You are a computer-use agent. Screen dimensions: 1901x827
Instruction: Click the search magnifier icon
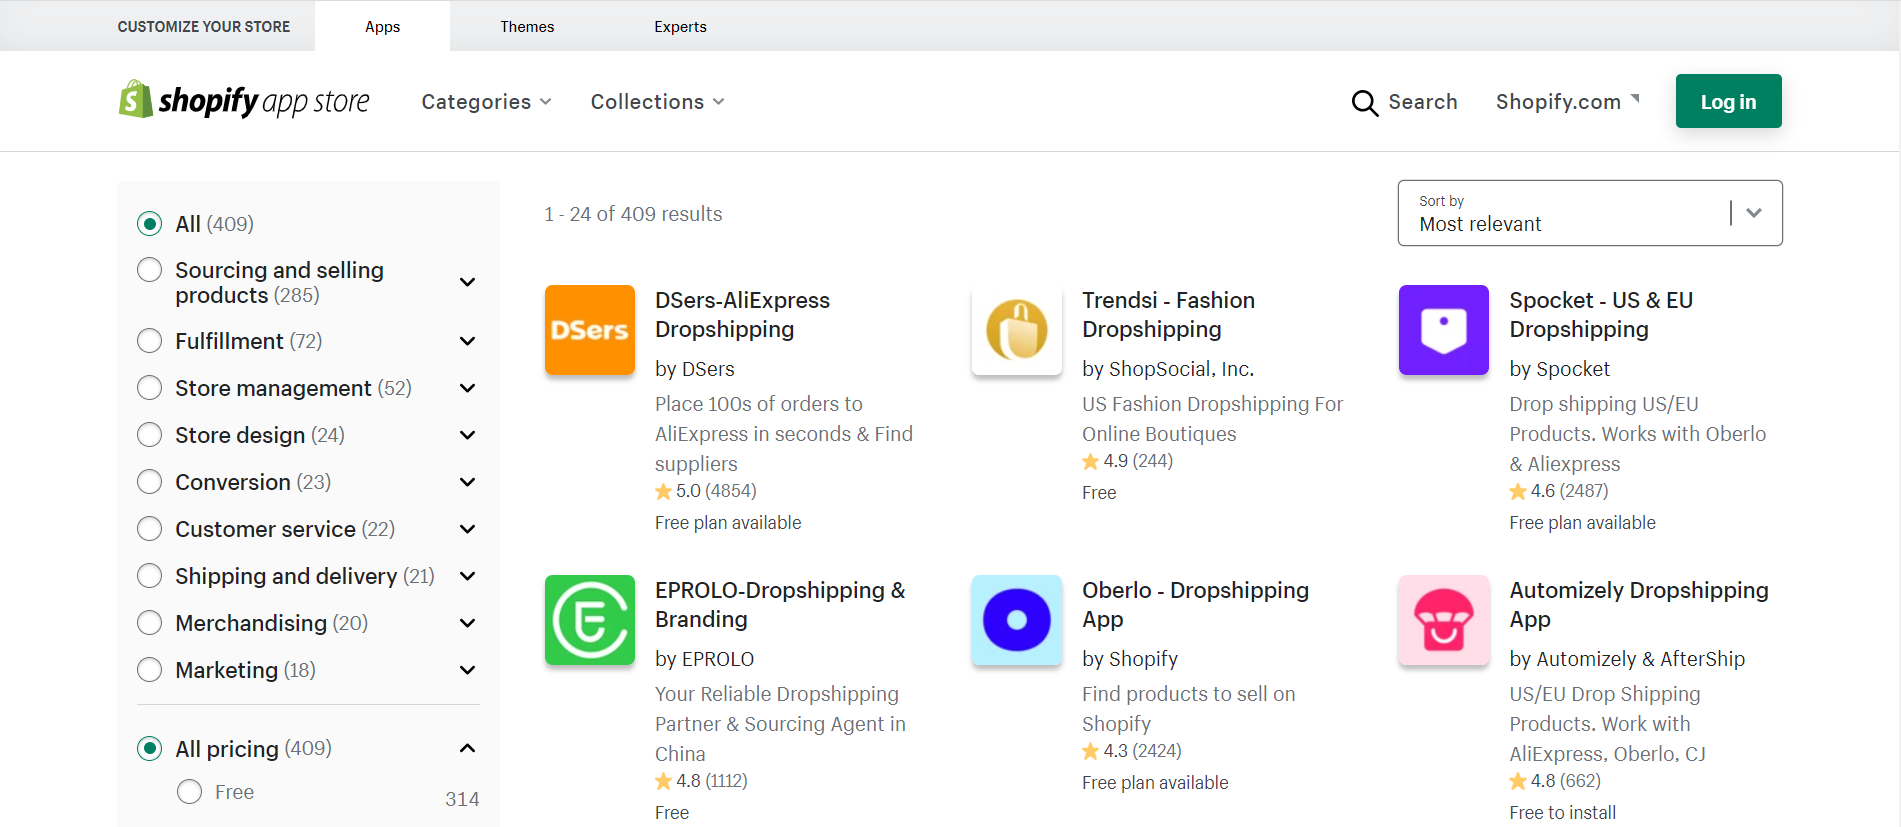1364,102
